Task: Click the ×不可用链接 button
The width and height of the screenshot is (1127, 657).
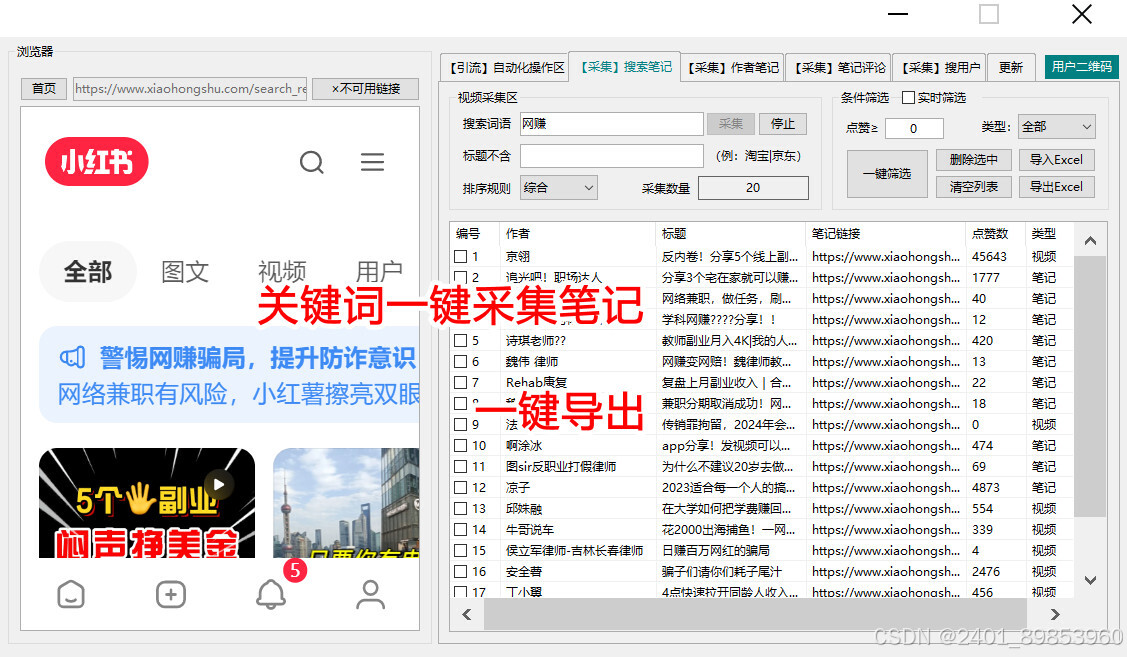Action: 365,88
